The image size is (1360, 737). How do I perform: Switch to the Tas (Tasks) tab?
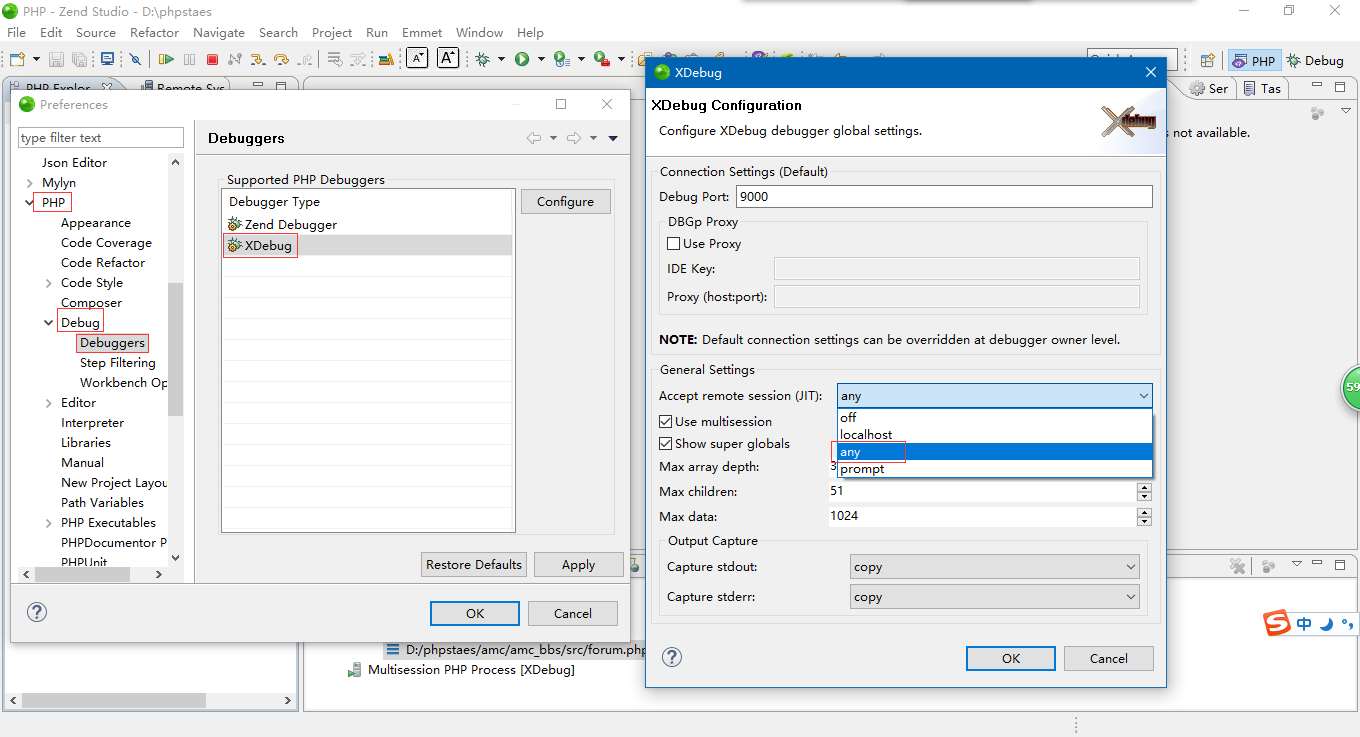click(x=1263, y=88)
